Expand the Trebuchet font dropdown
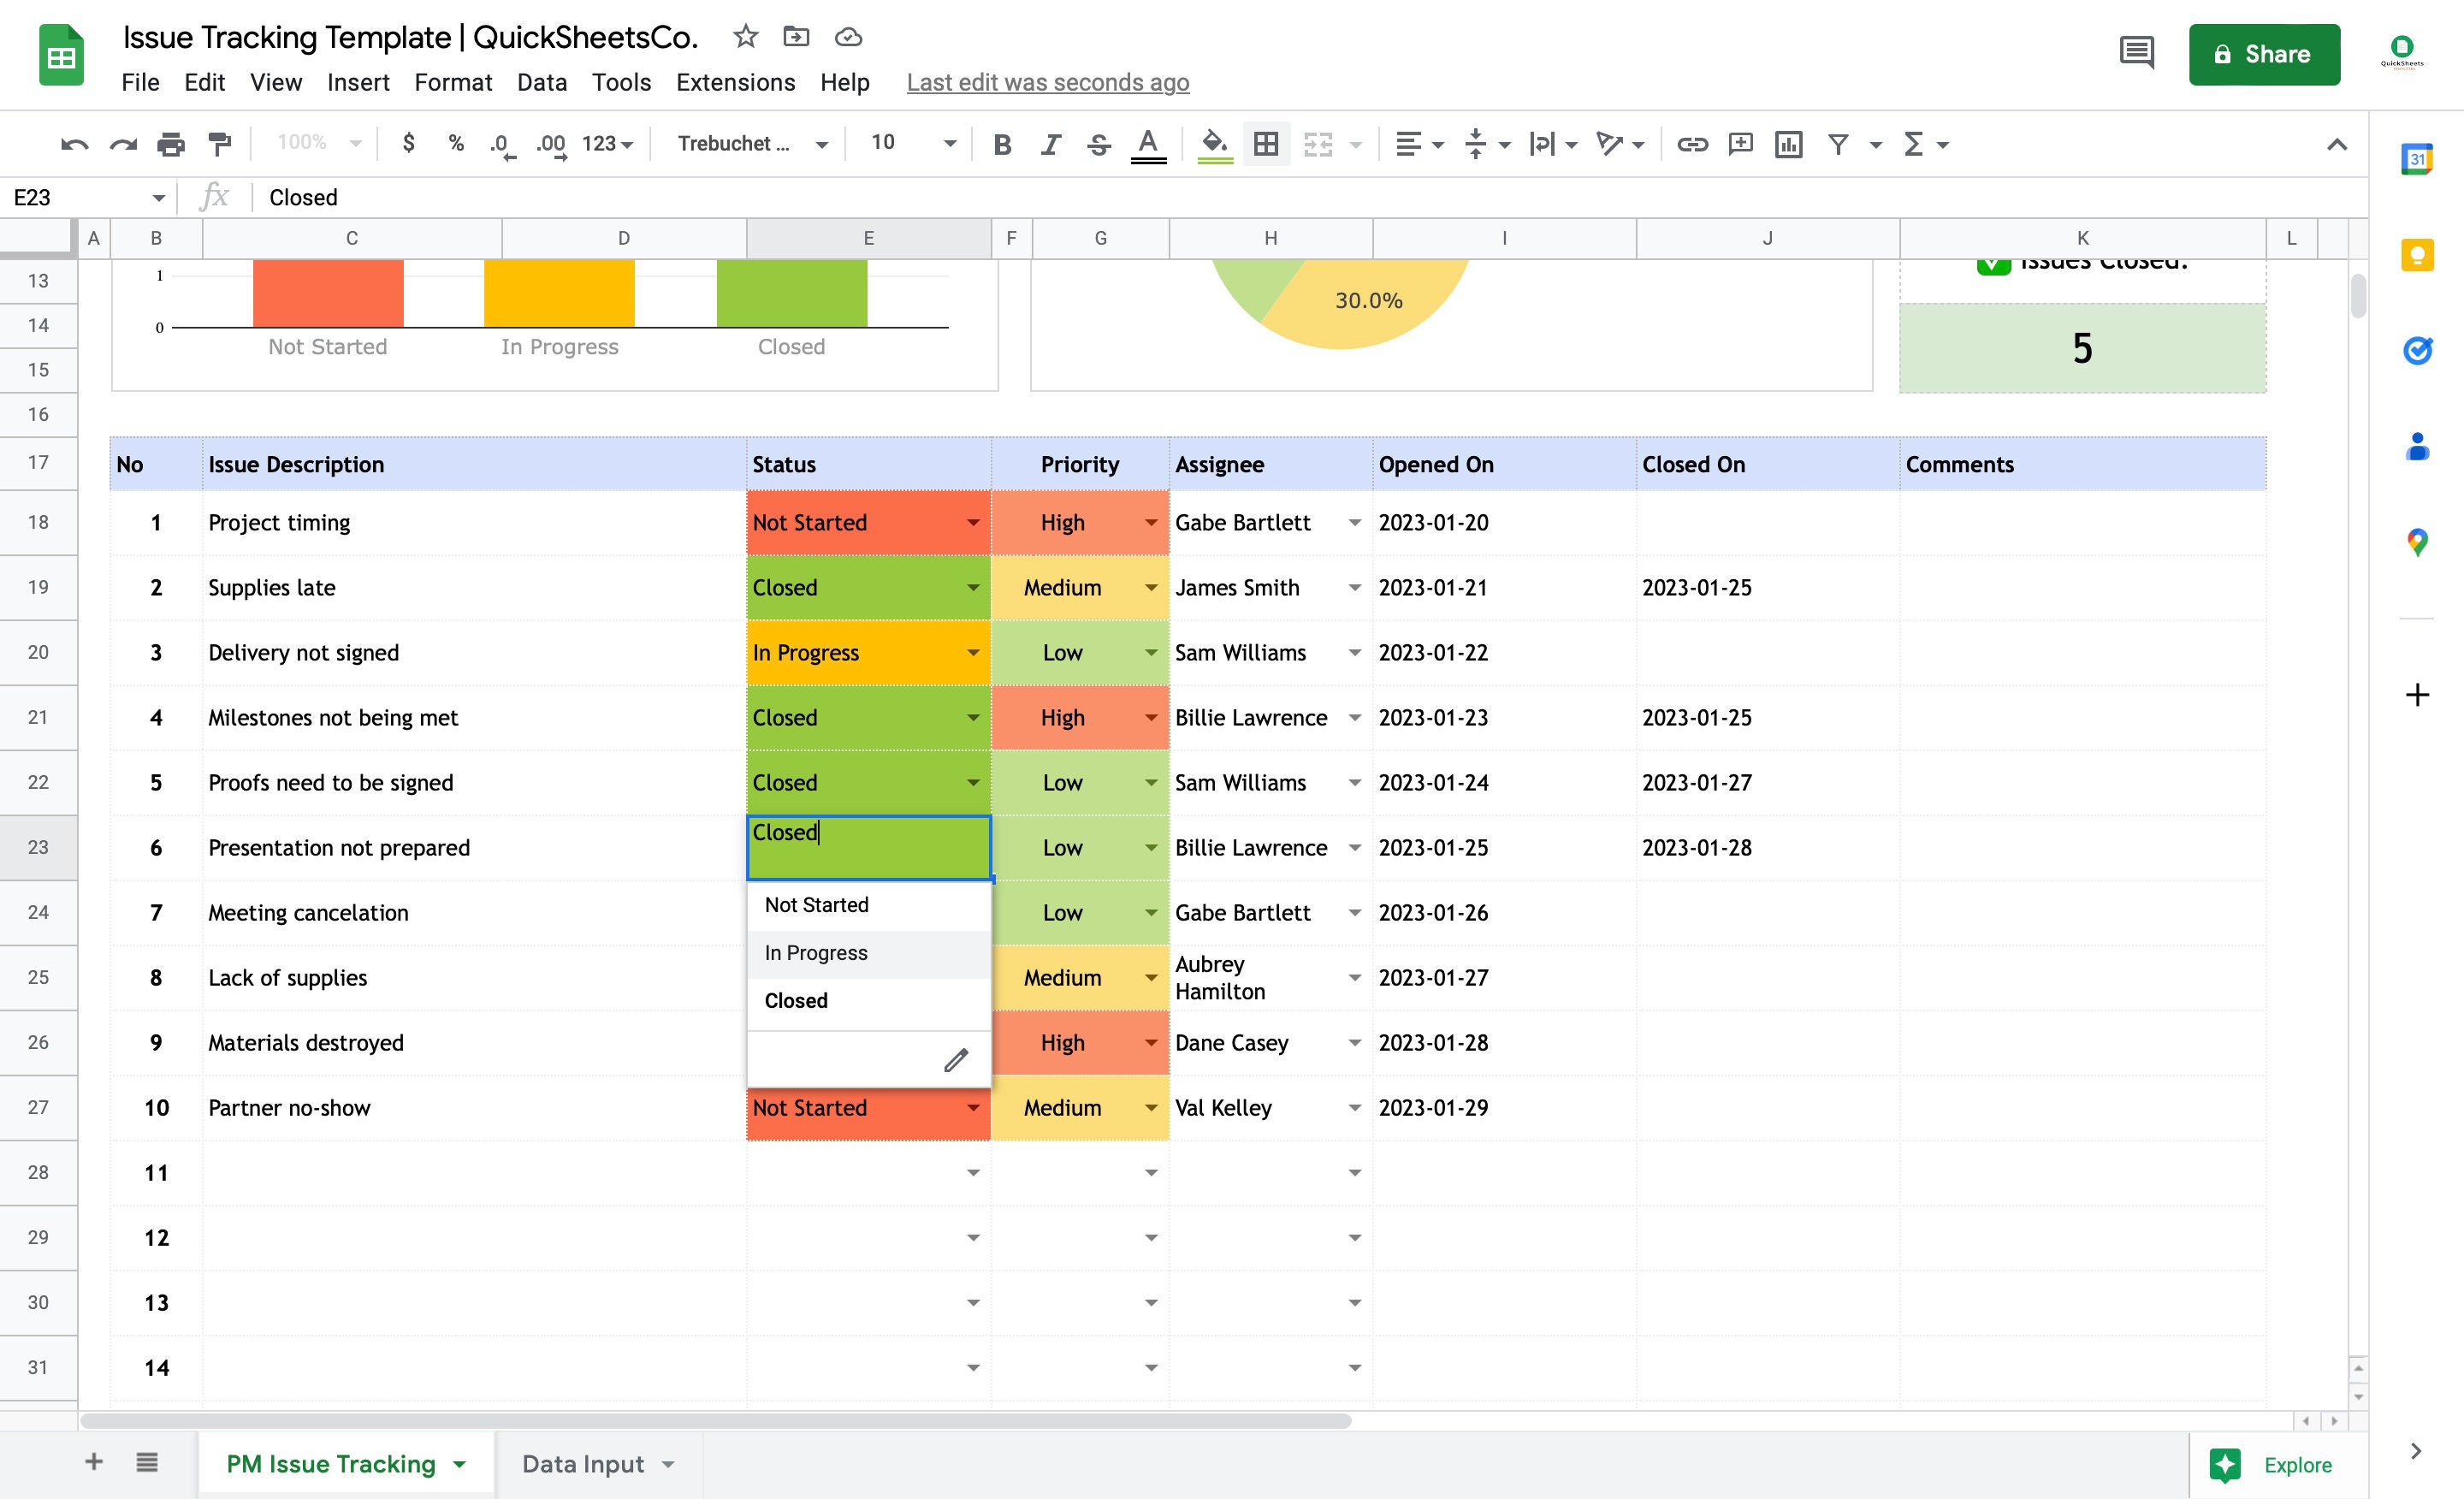 point(752,144)
